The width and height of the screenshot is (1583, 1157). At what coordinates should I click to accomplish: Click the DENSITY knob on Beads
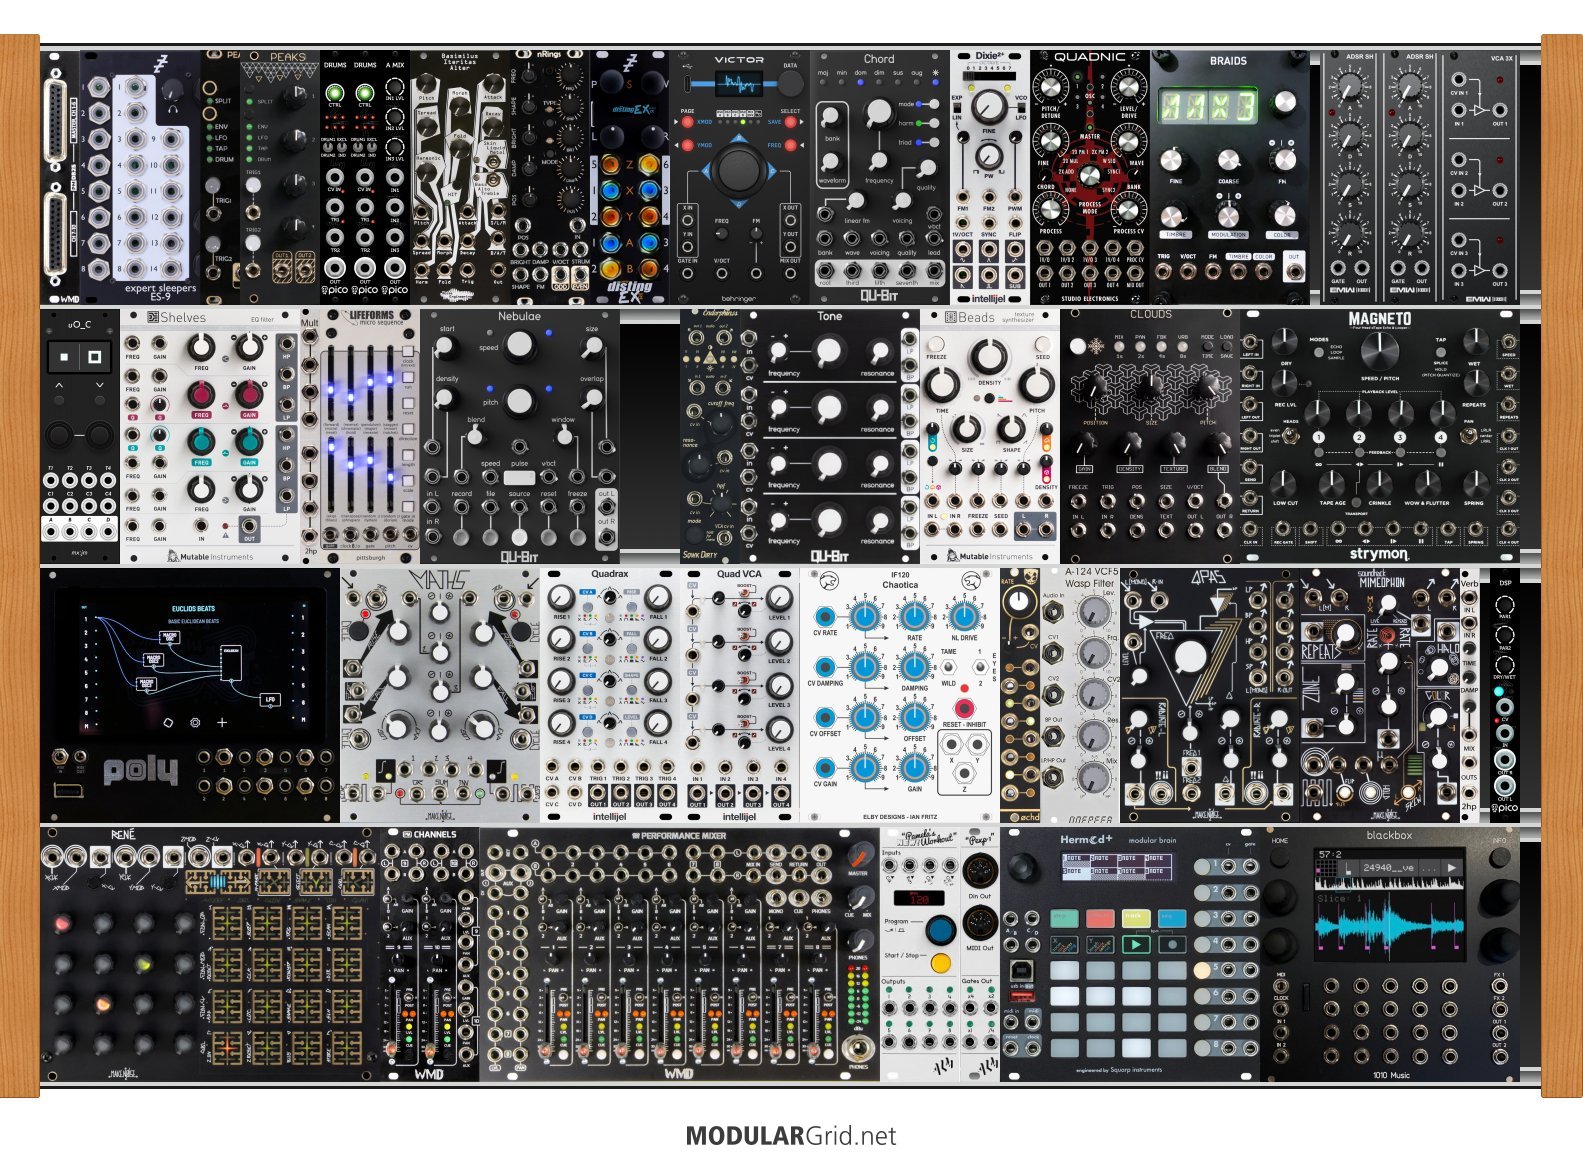988,355
